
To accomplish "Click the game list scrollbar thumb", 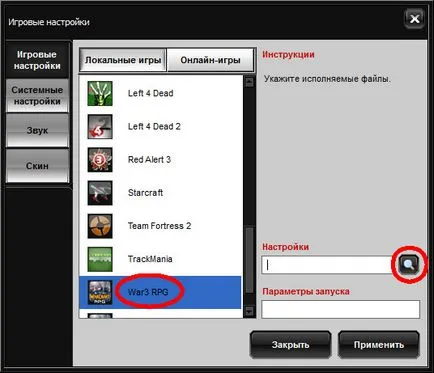I will (249, 260).
